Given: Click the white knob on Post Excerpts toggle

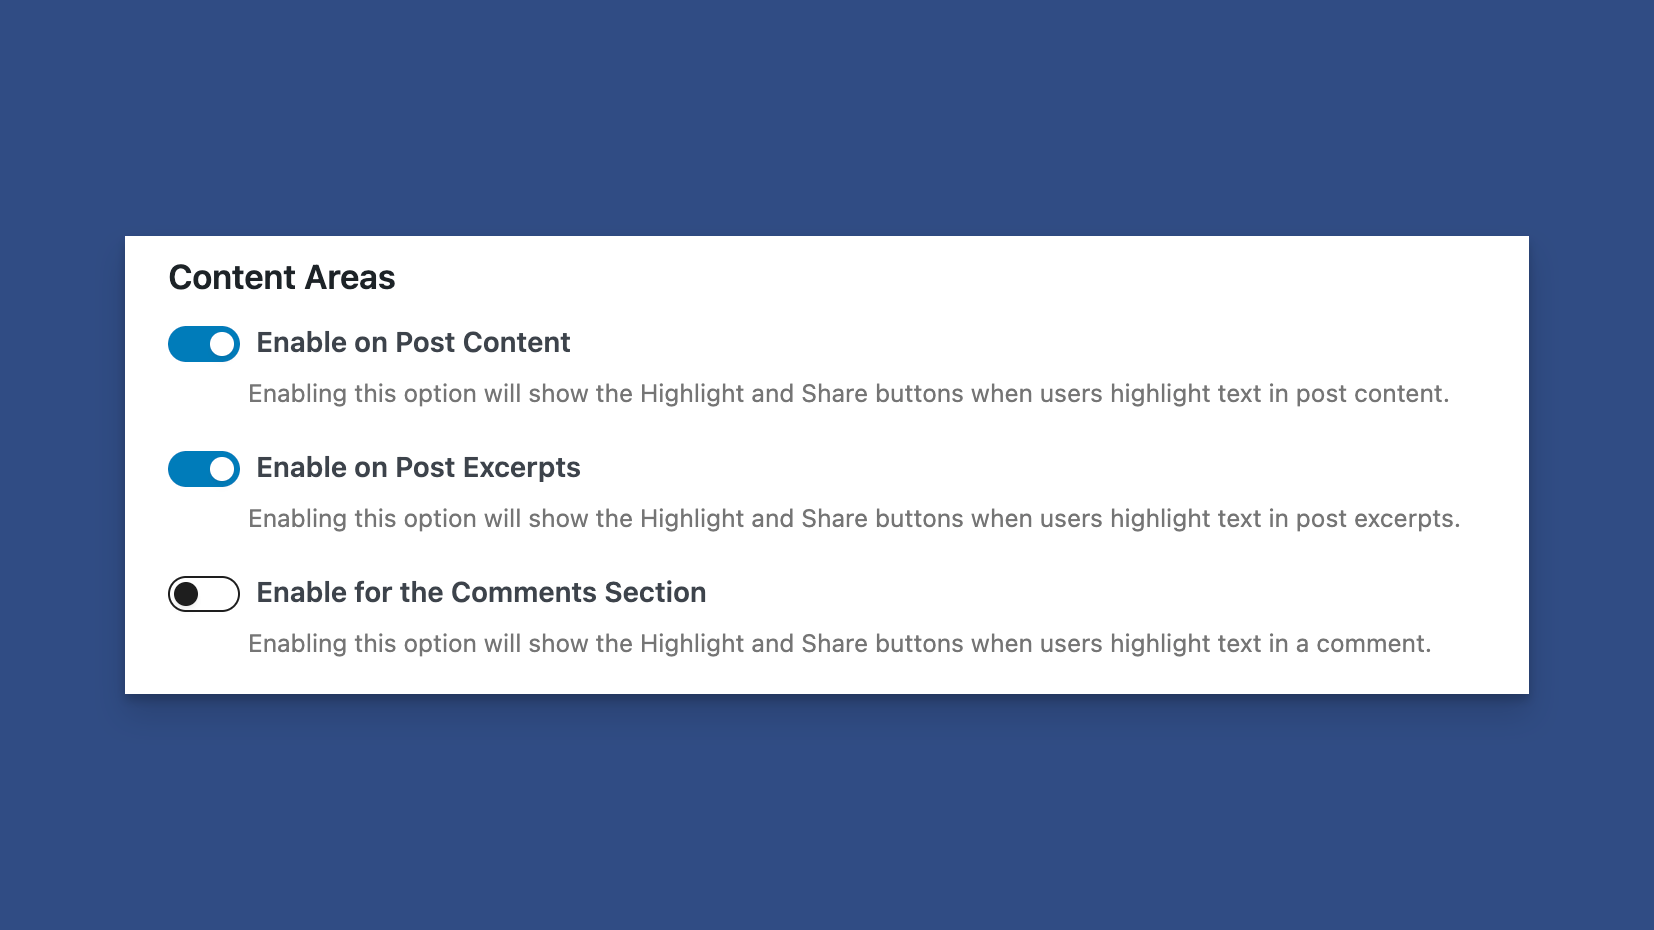Looking at the screenshot, I should (x=222, y=469).
